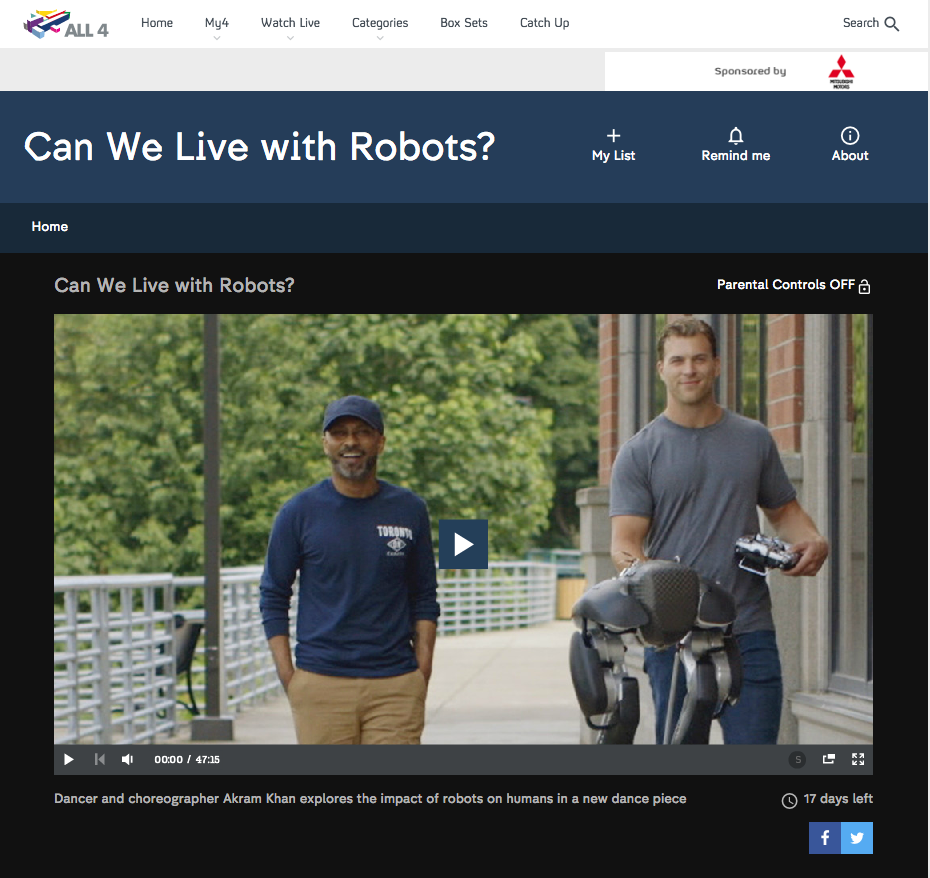
Task: Click the 00:00 / 47:15 time display
Action: click(x=187, y=759)
